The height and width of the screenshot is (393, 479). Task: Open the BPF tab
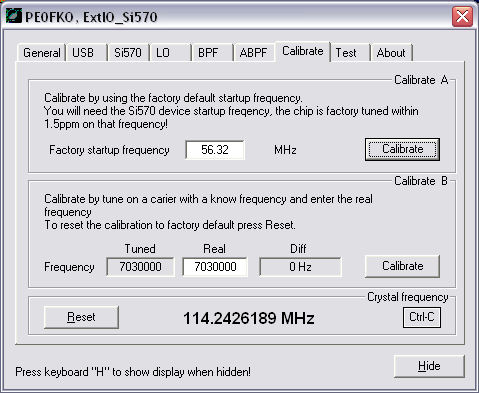tap(212, 53)
